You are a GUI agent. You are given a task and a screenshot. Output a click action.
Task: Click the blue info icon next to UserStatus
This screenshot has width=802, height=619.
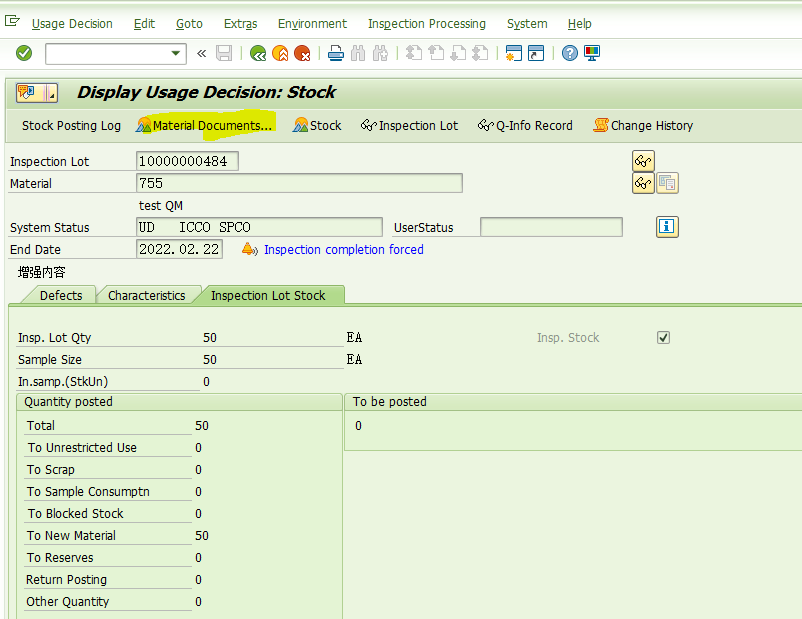(x=667, y=227)
